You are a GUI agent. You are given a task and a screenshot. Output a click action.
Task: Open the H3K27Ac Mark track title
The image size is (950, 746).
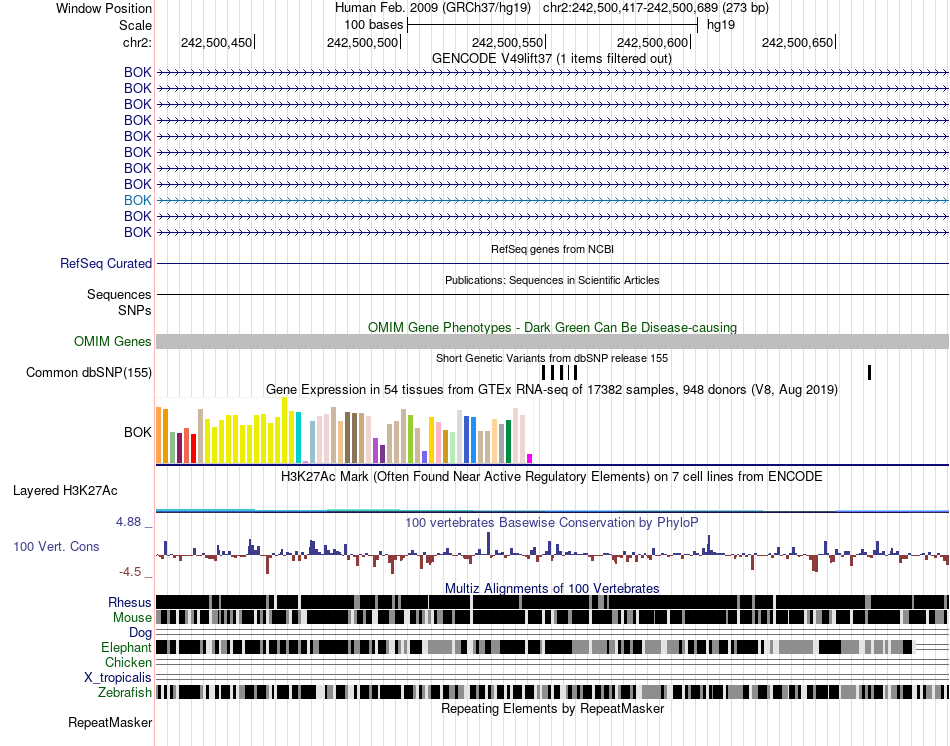[552, 476]
